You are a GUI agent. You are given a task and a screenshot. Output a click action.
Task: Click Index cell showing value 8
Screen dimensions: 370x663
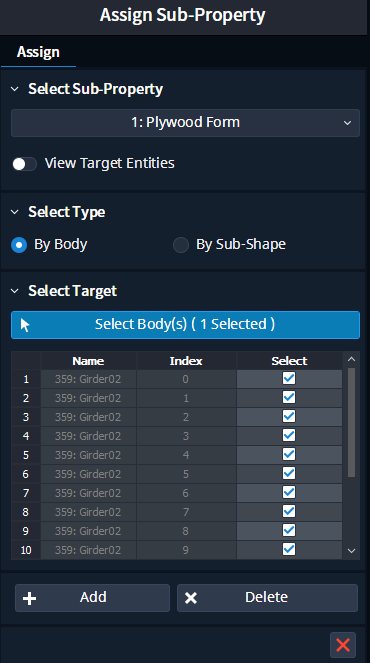point(186,531)
